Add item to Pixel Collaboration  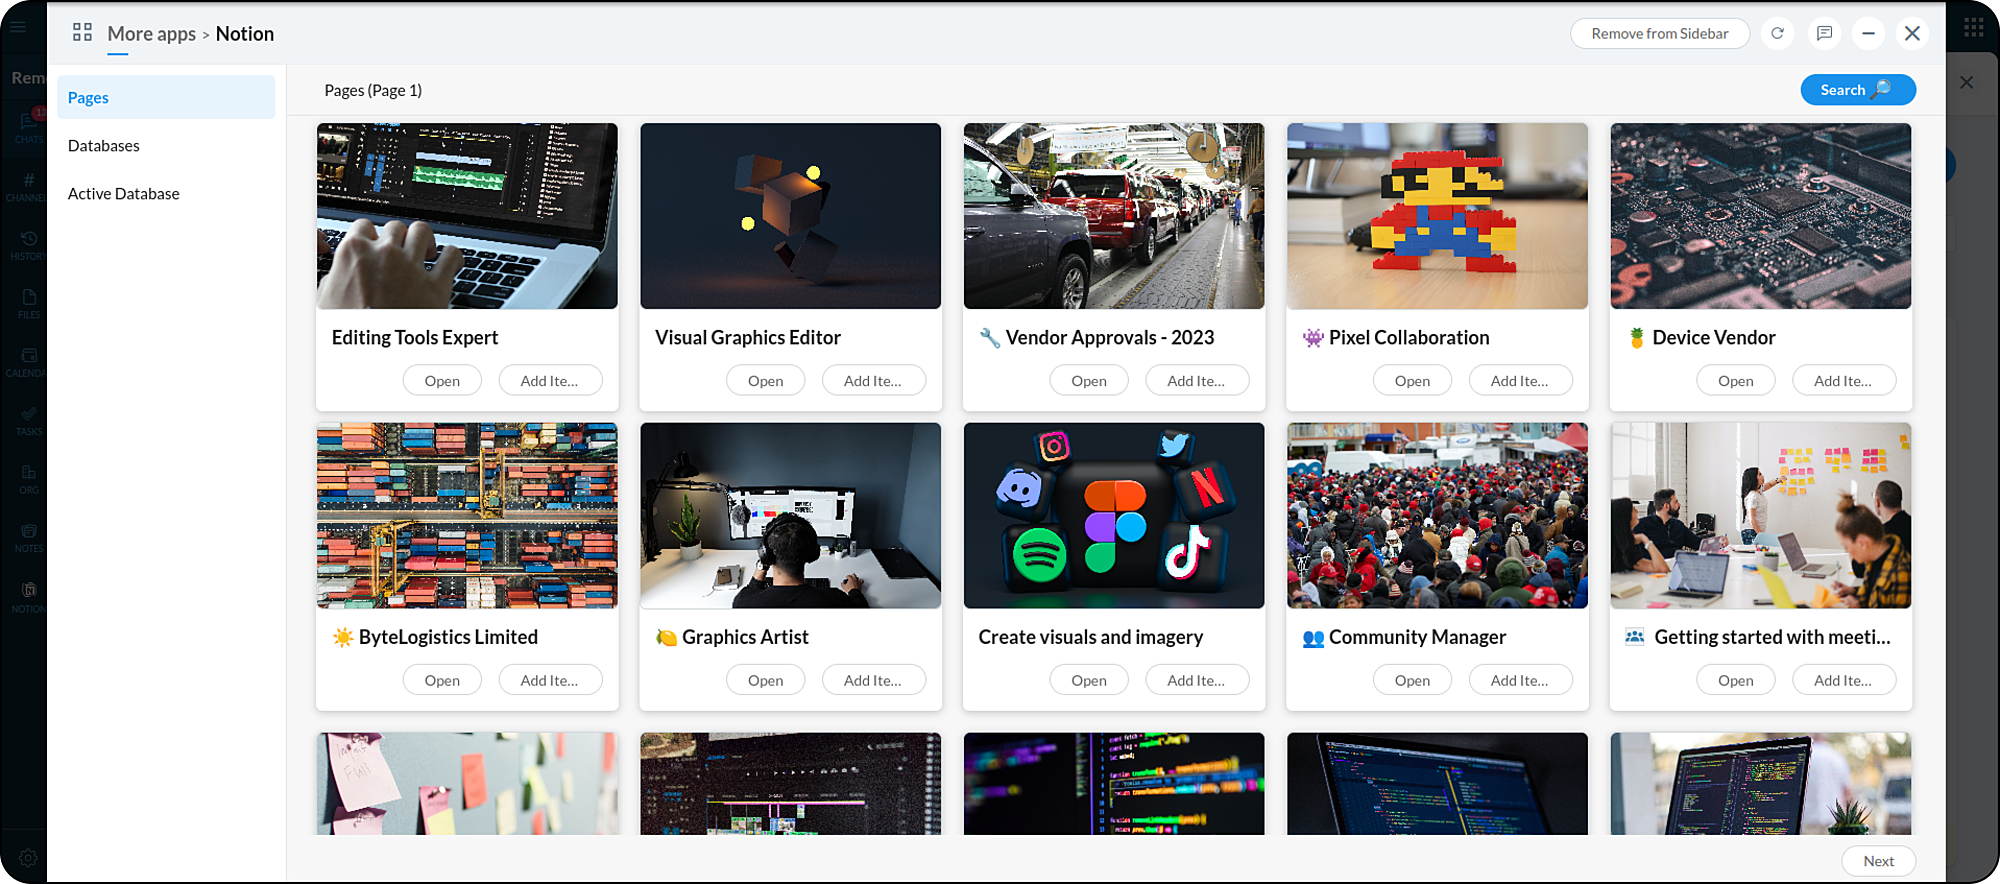click(x=1520, y=381)
